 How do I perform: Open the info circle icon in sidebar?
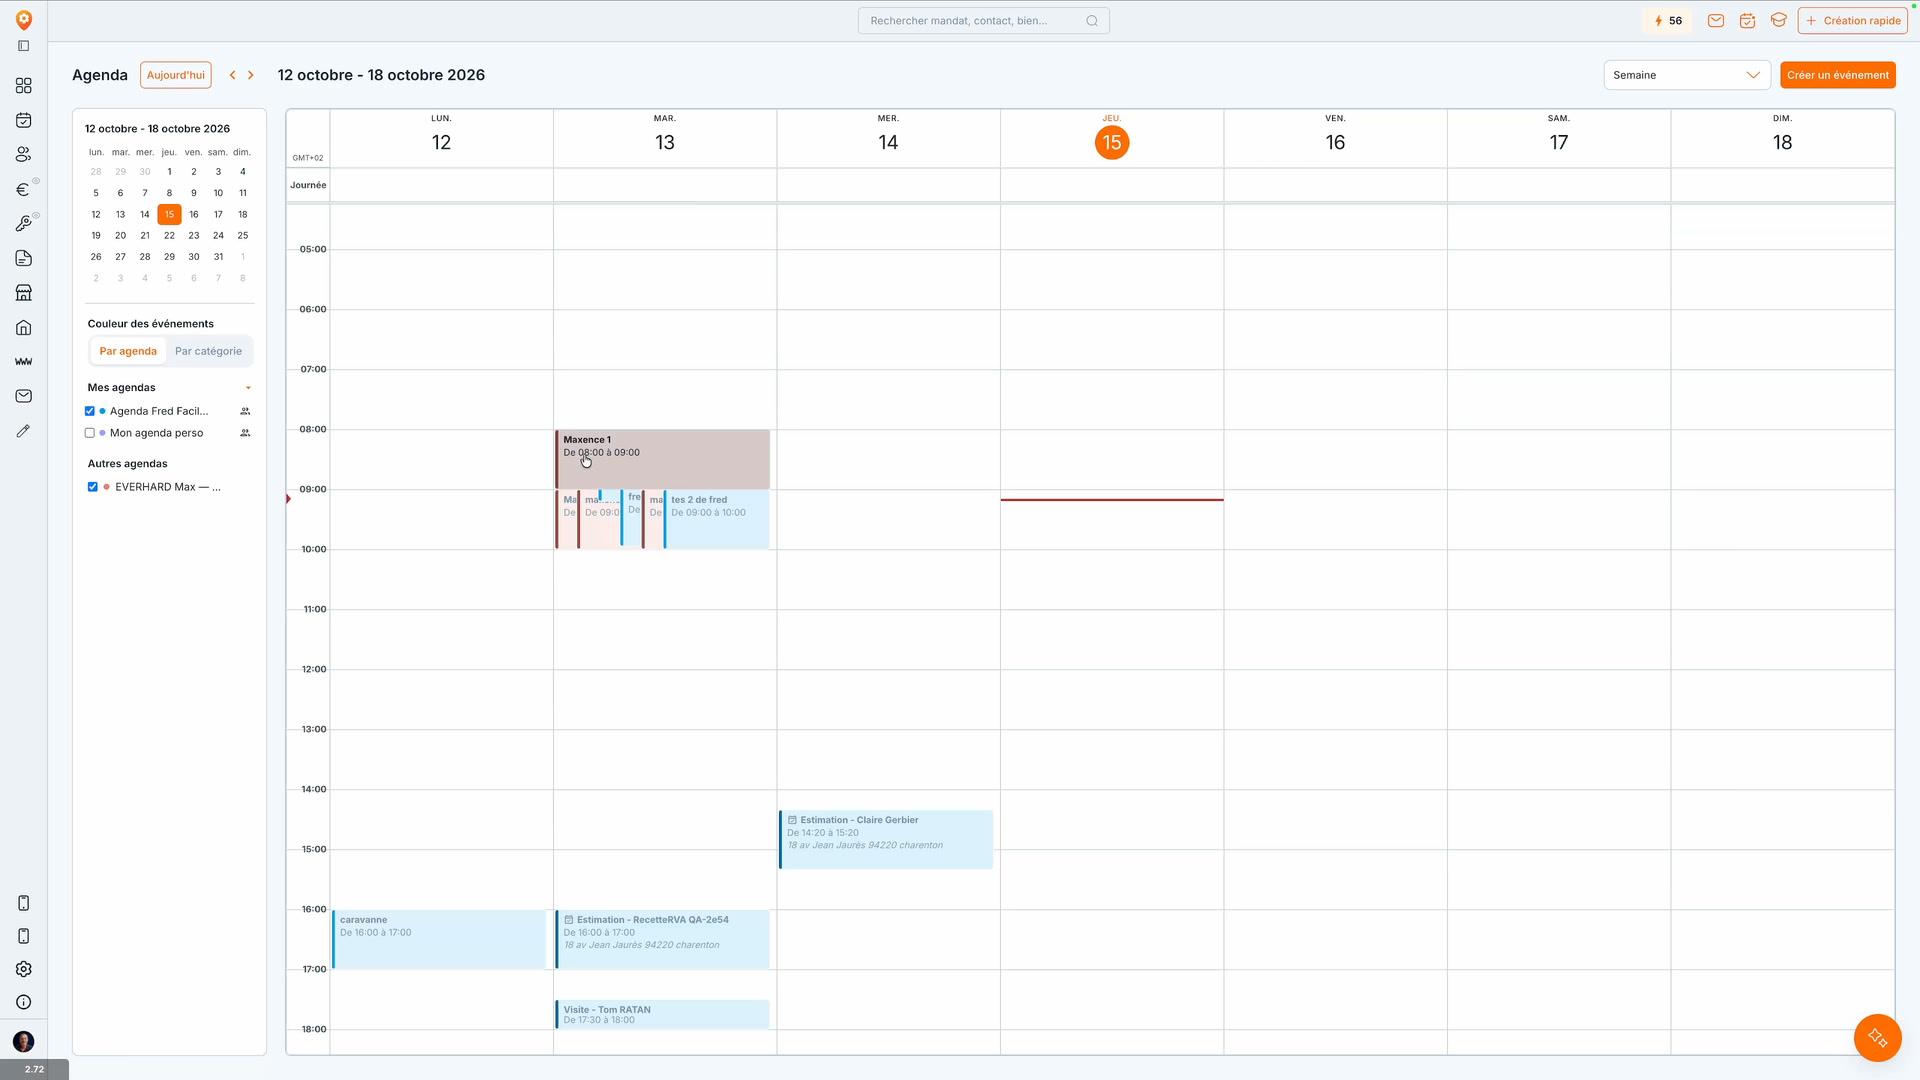[24, 1002]
